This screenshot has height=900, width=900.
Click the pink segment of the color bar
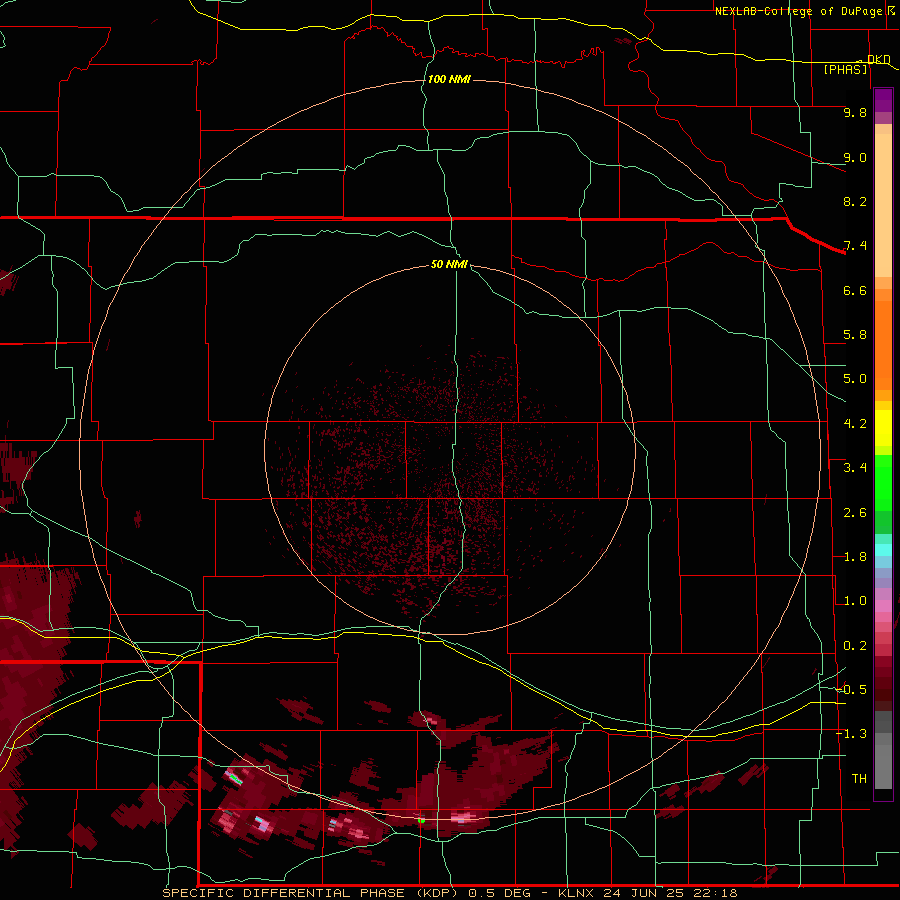pyautogui.click(x=883, y=606)
